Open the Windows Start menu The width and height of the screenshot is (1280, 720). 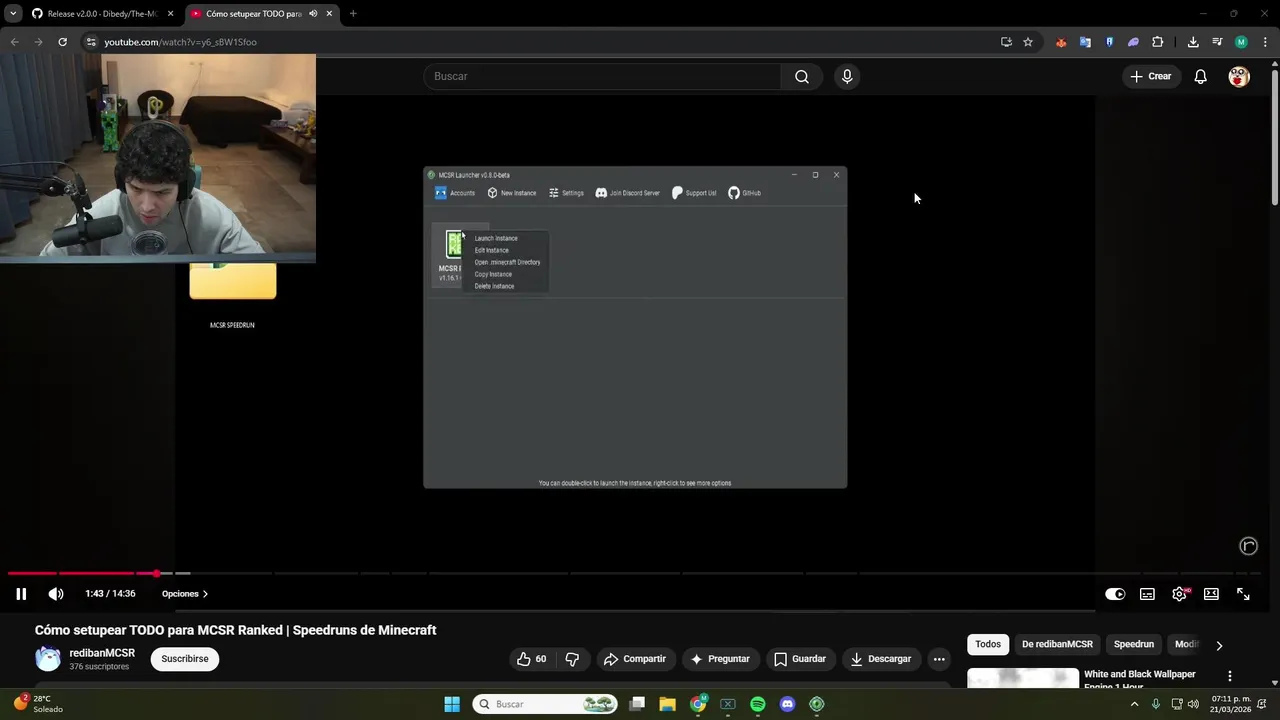(x=452, y=705)
